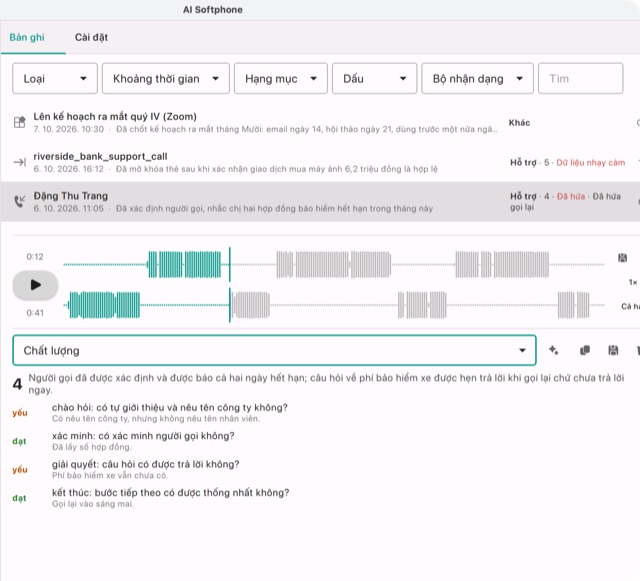
Task: Open the Khoảng thời gian dropdown
Action: tap(166, 78)
